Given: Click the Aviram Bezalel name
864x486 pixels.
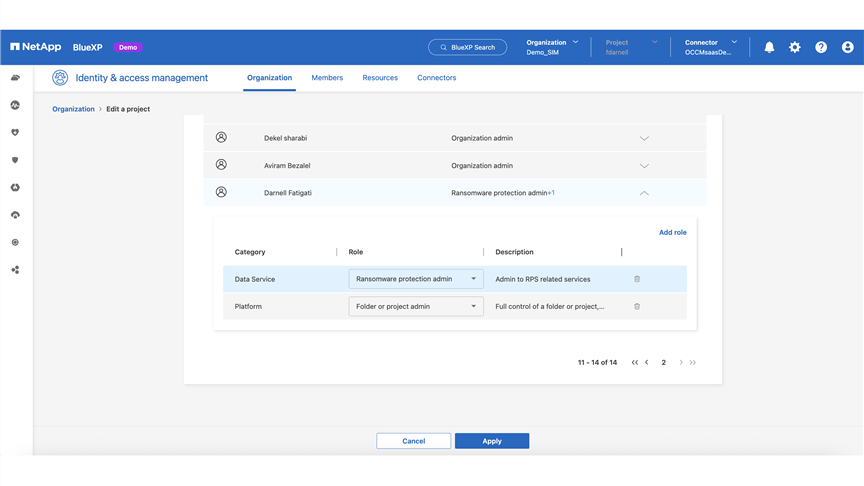Looking at the screenshot, I should pos(287,166).
